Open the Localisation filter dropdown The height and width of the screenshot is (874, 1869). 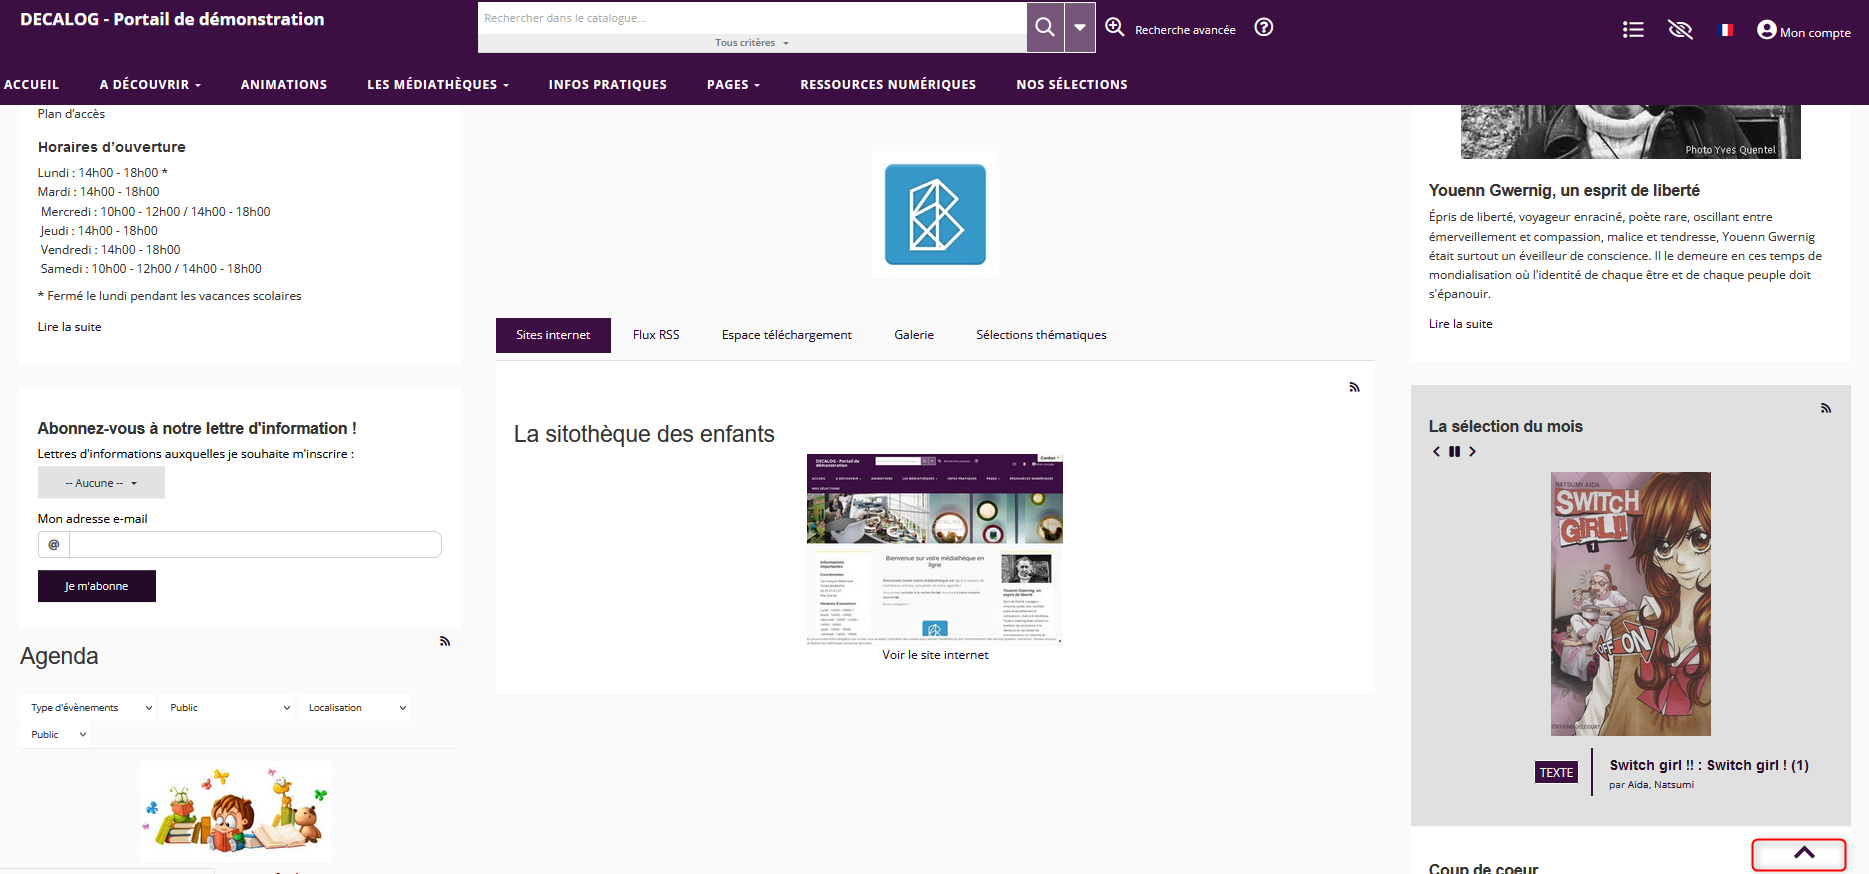[357, 708]
